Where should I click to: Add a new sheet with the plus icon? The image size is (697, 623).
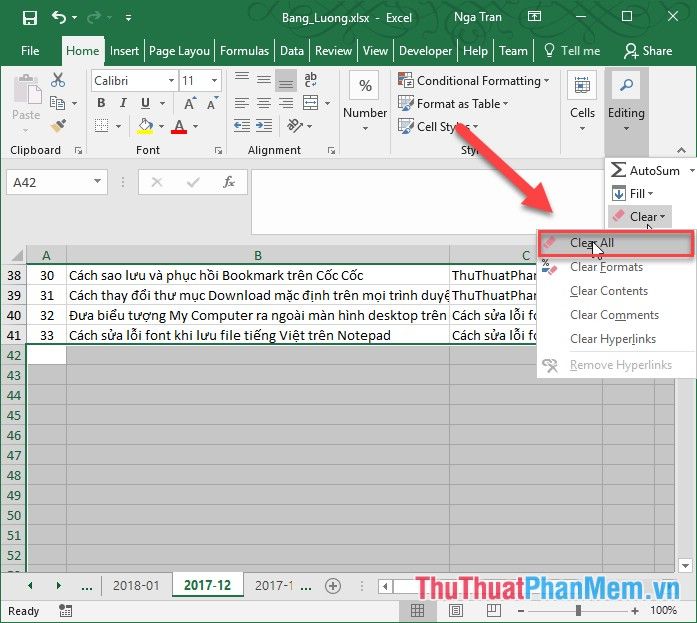333,586
